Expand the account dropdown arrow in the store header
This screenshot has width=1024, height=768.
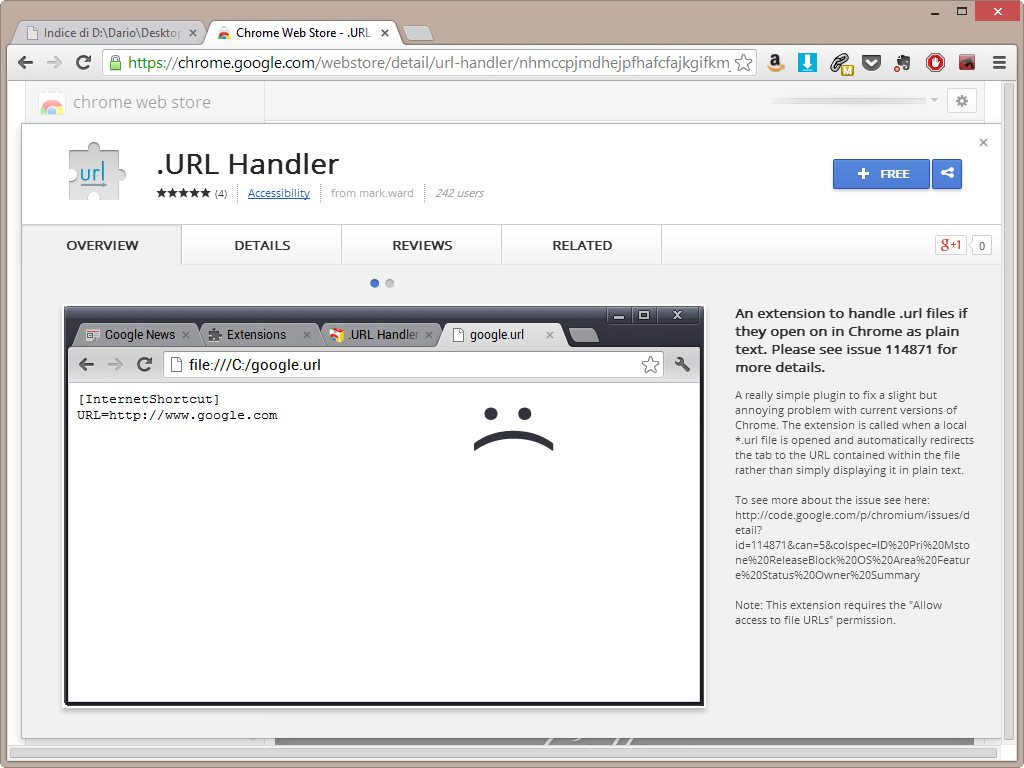point(934,100)
